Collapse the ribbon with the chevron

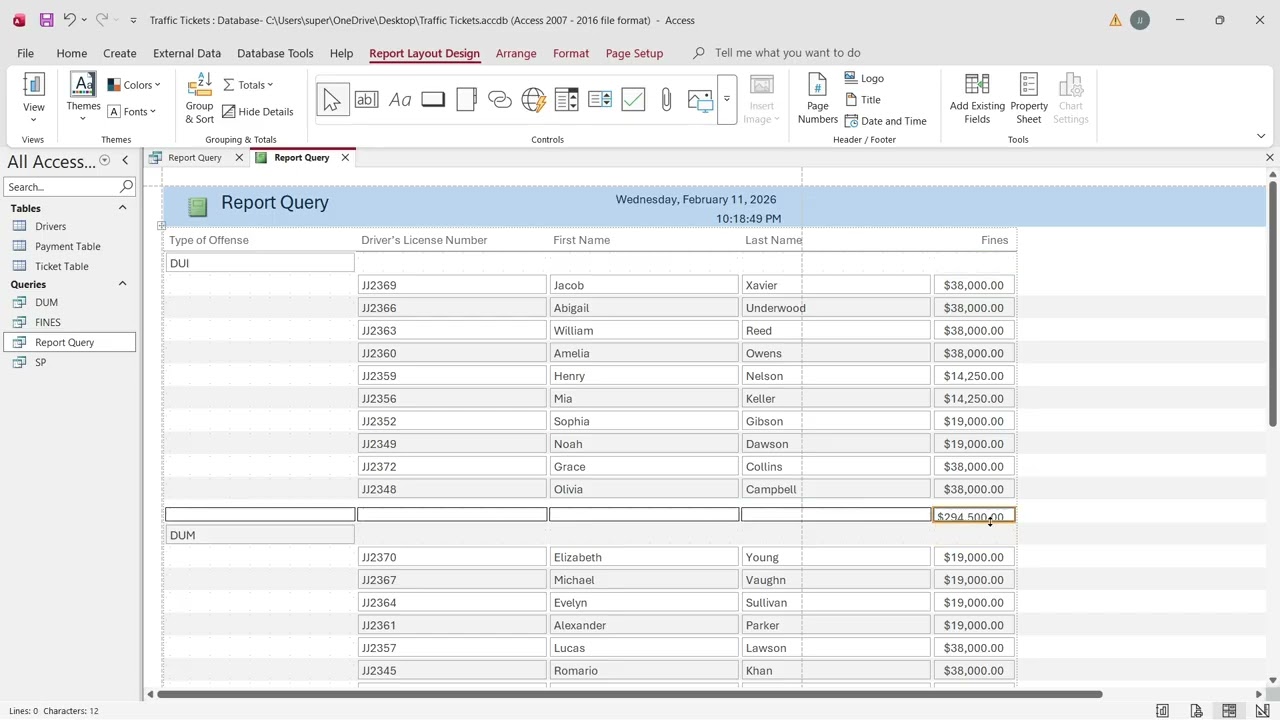pos(1260,136)
